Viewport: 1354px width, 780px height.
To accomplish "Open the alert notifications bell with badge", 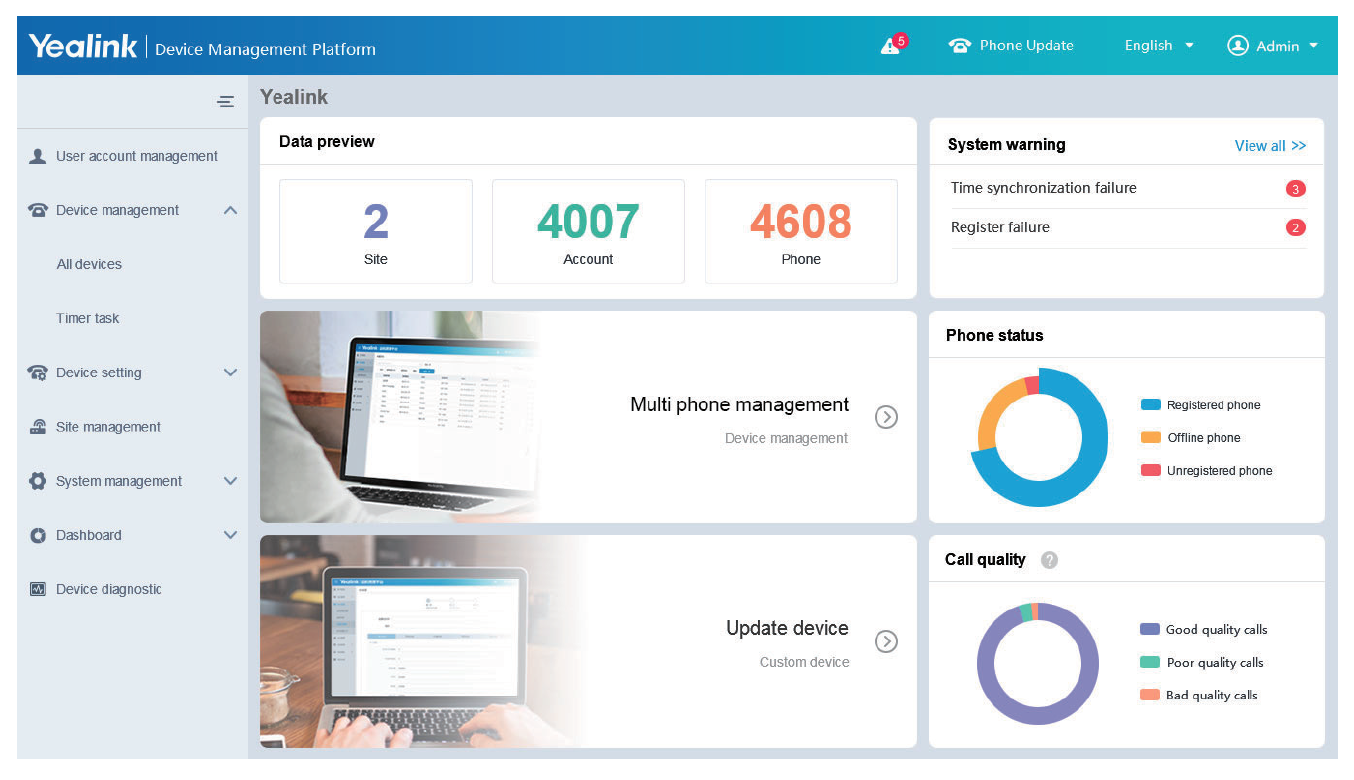I will coord(891,46).
